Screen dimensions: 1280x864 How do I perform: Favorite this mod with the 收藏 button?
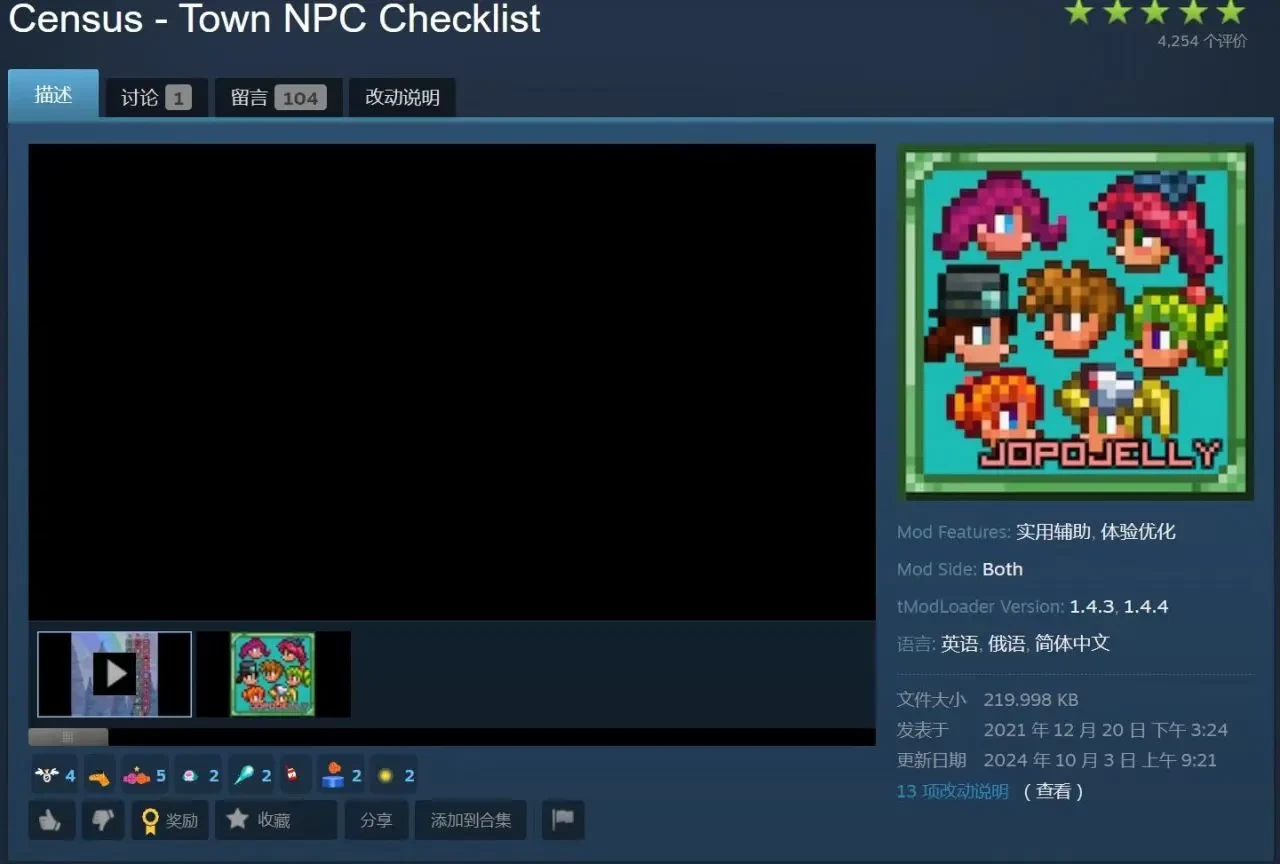point(260,820)
